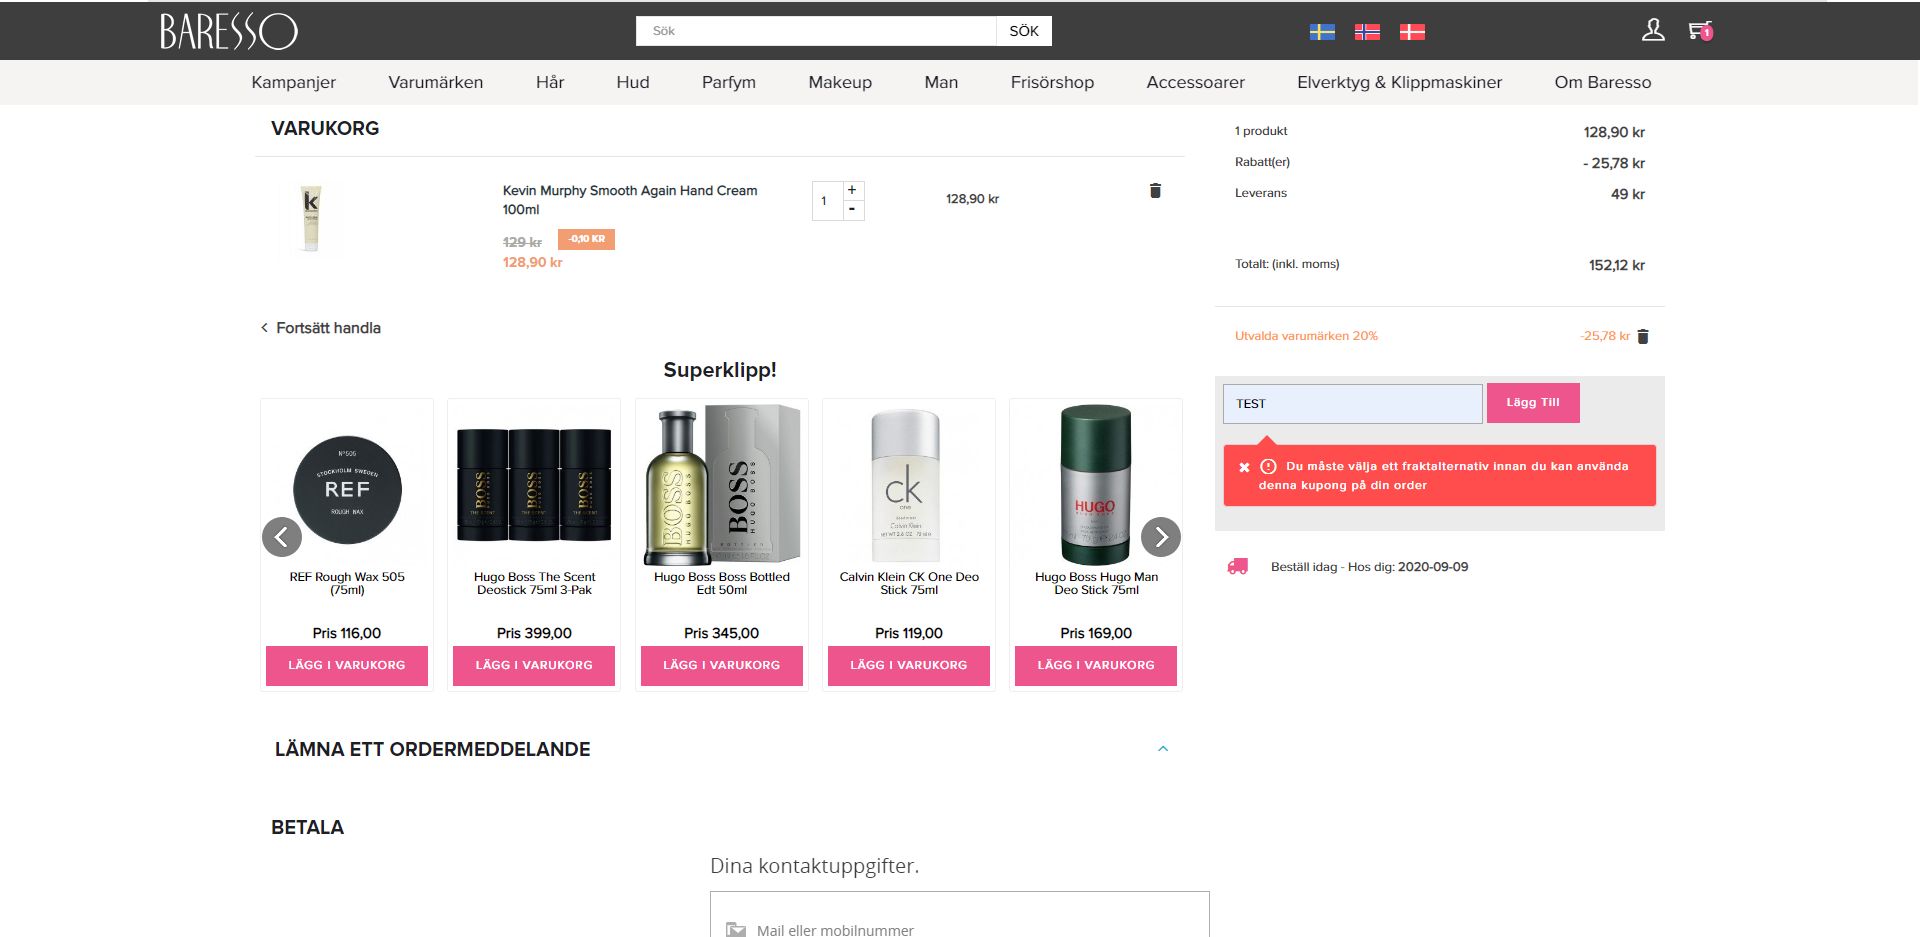Collapse the order message section

tap(1163, 749)
